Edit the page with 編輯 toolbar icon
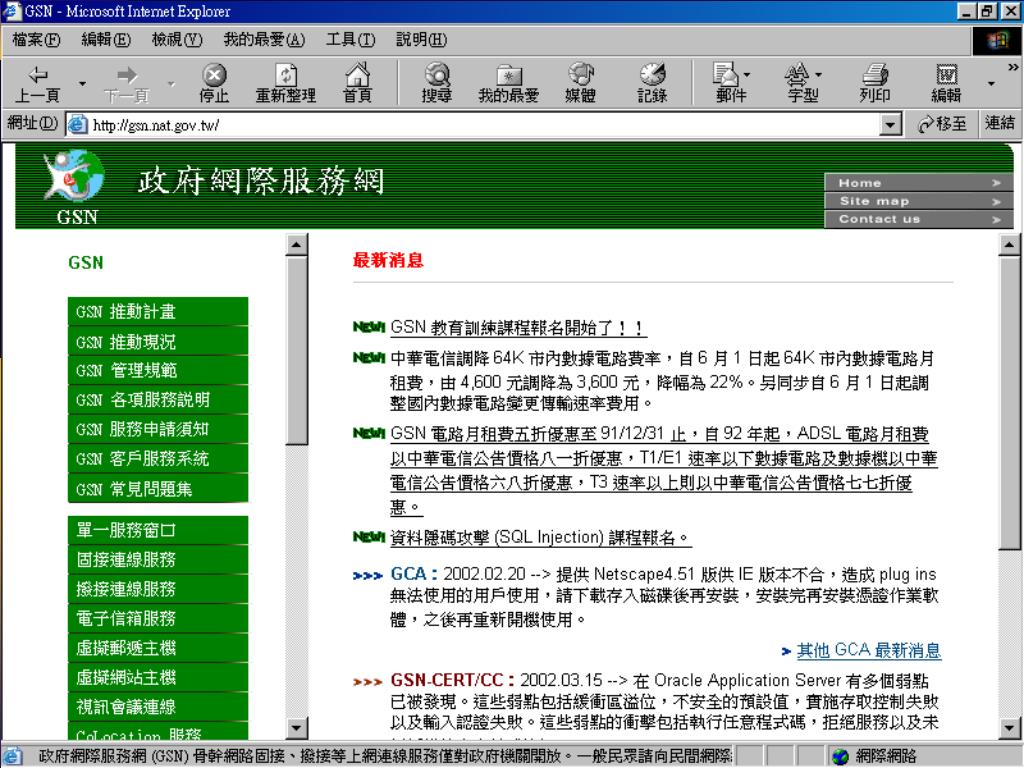 coord(946,74)
